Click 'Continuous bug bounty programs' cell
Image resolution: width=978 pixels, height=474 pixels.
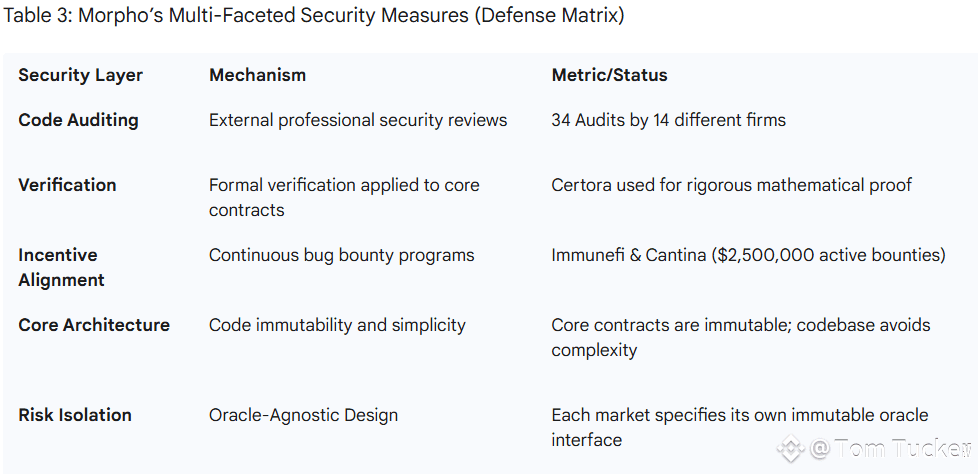[342, 255]
